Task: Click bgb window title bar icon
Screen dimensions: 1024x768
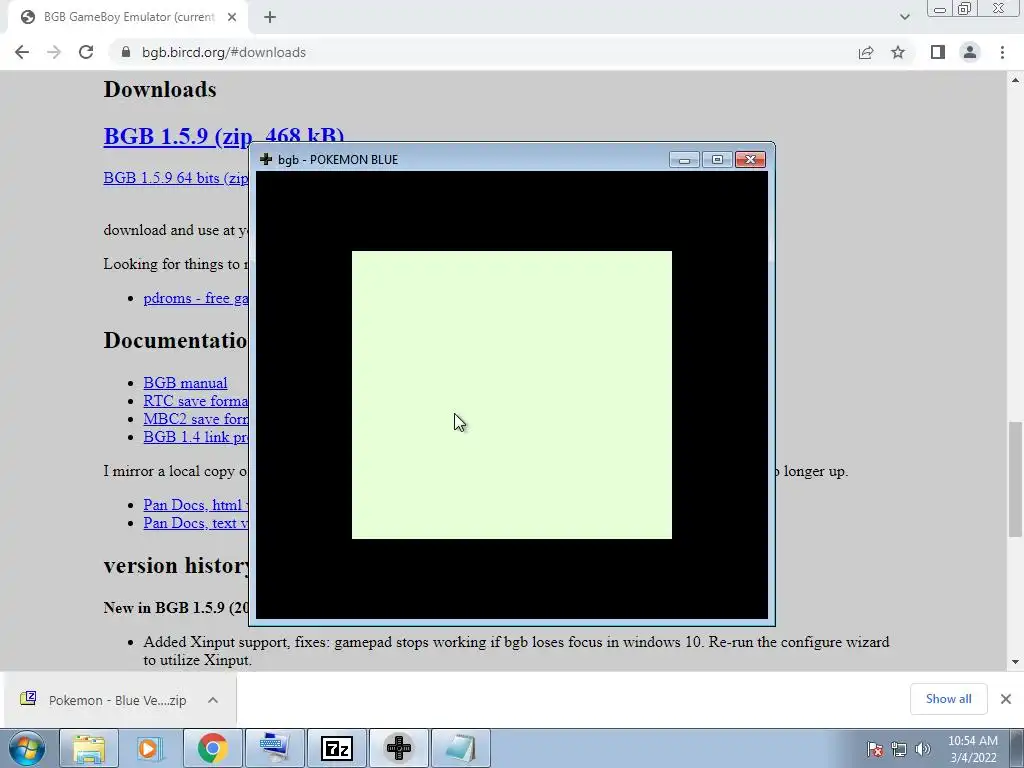Action: click(266, 159)
